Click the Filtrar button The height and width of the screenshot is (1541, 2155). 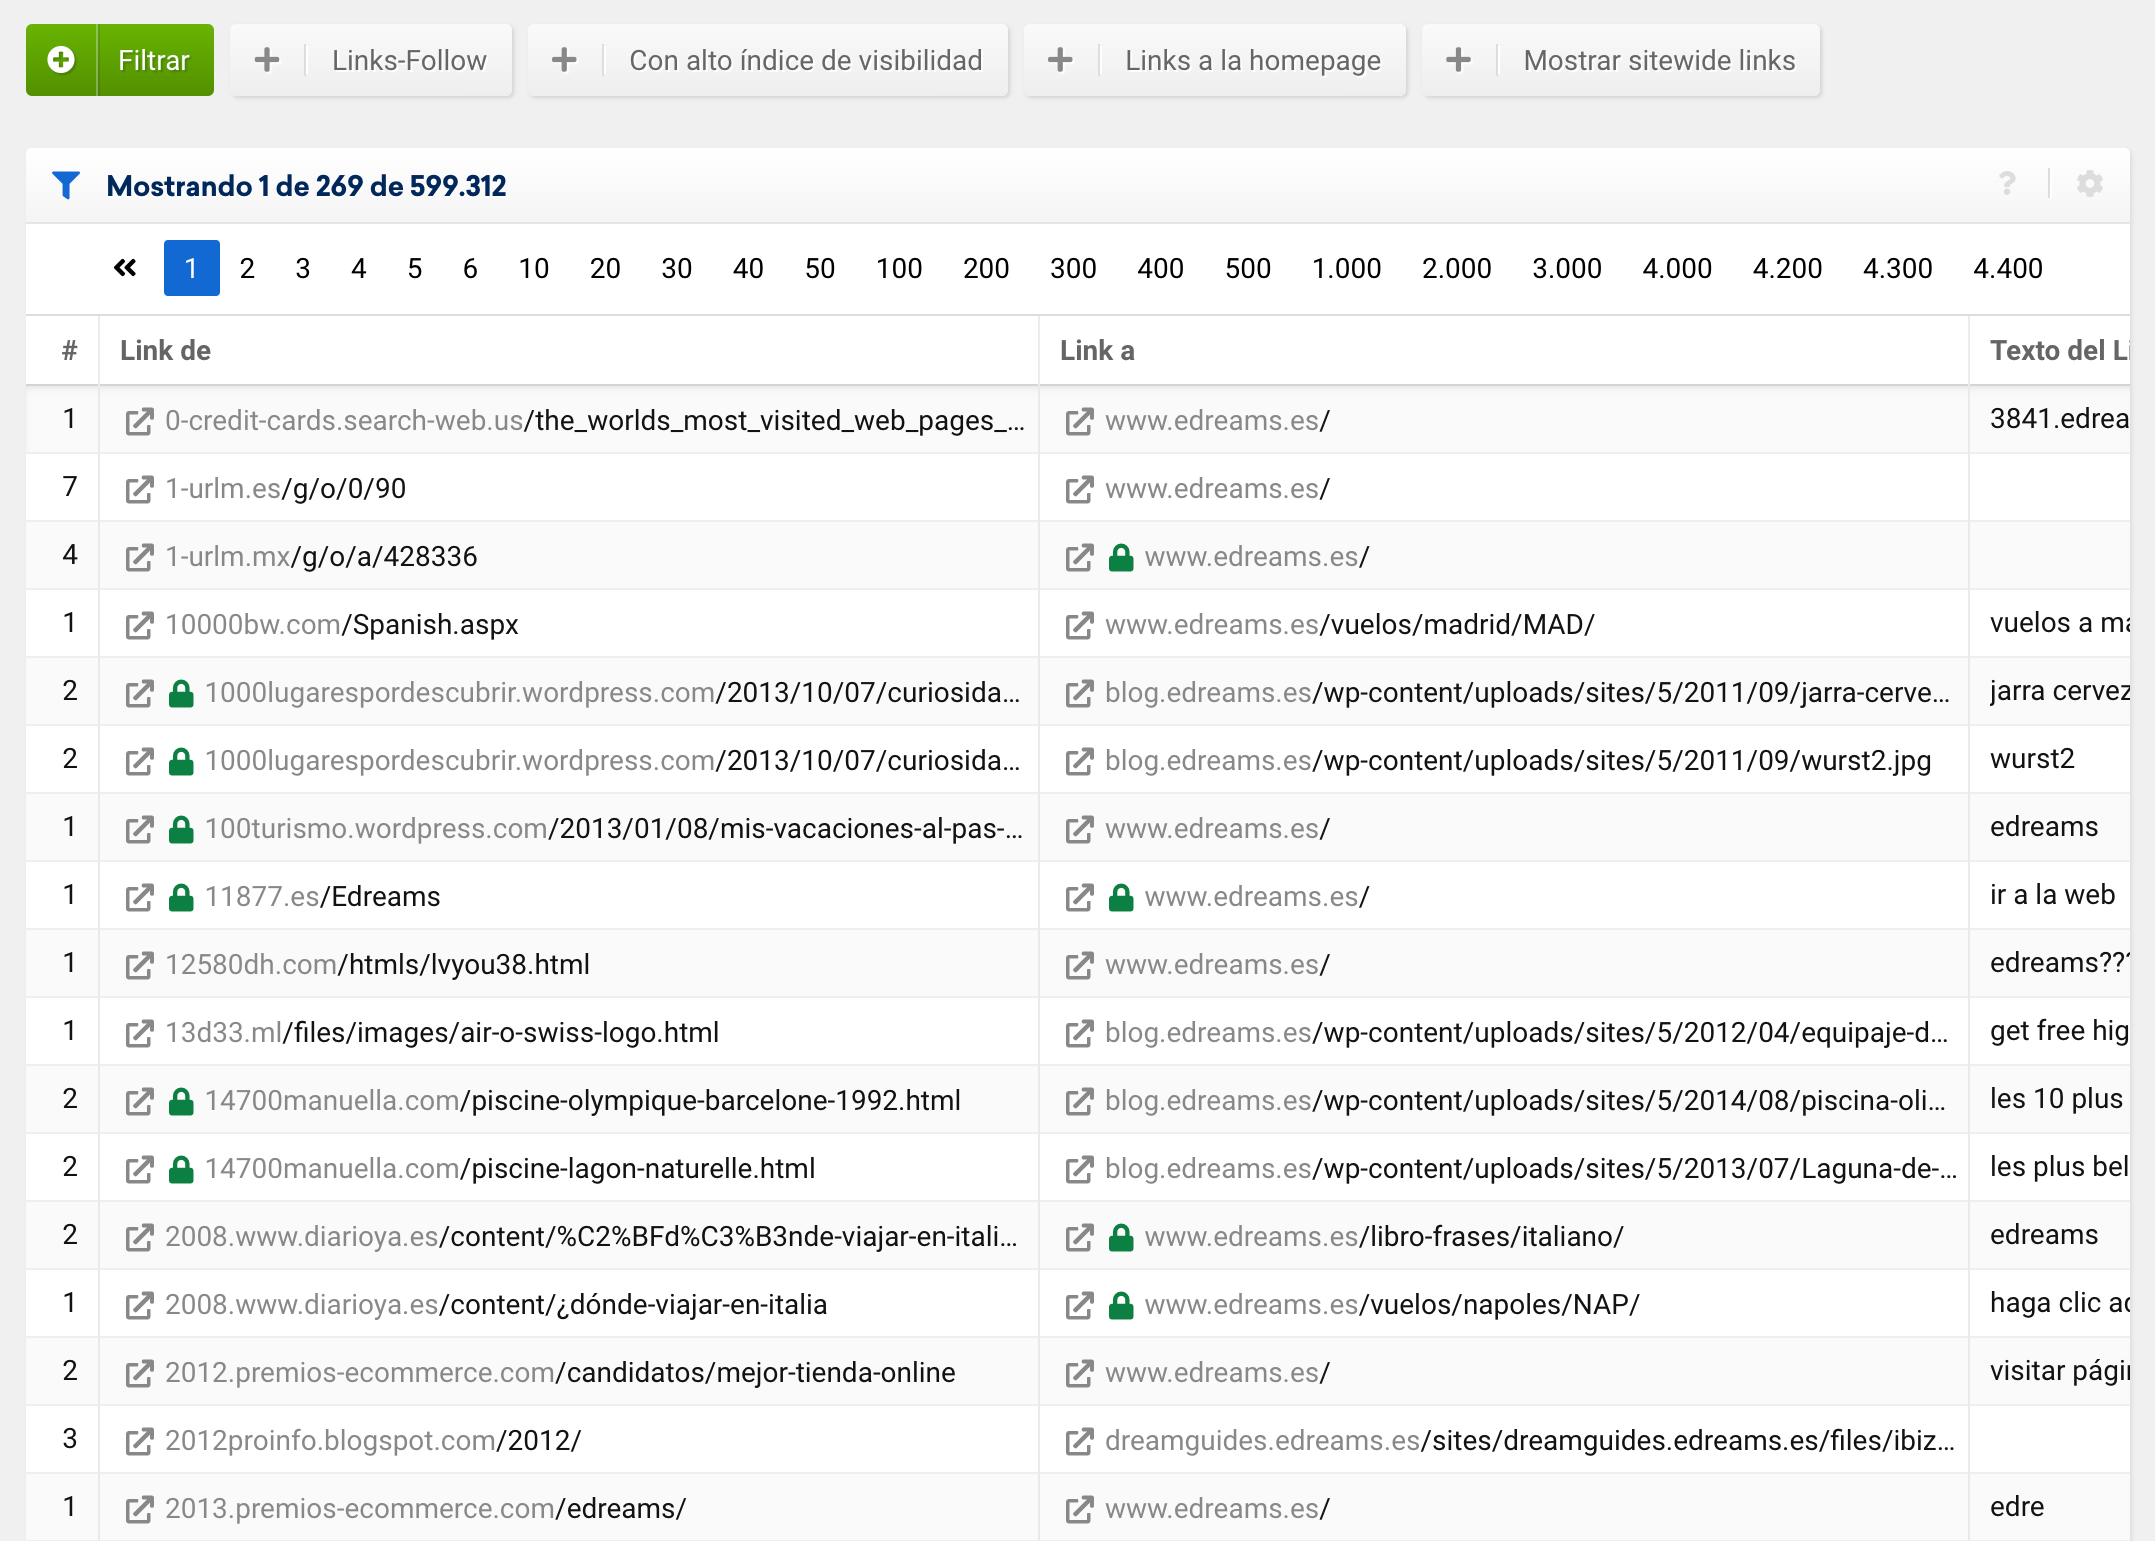pos(154,60)
